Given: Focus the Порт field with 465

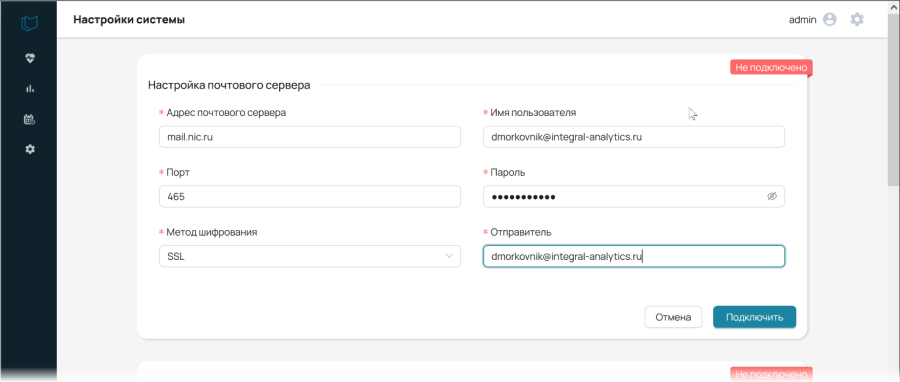Looking at the screenshot, I should [x=310, y=197].
